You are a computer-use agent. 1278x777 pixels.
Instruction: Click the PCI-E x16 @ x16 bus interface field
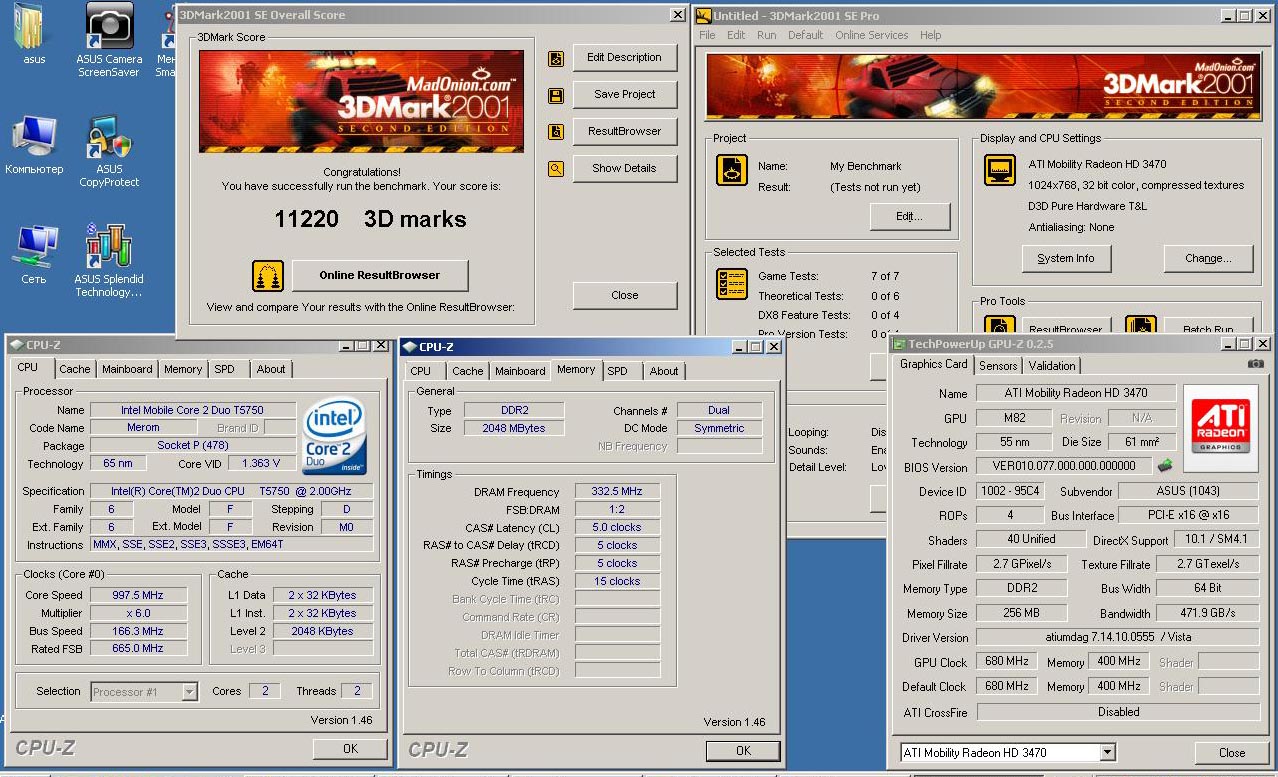coord(1188,515)
